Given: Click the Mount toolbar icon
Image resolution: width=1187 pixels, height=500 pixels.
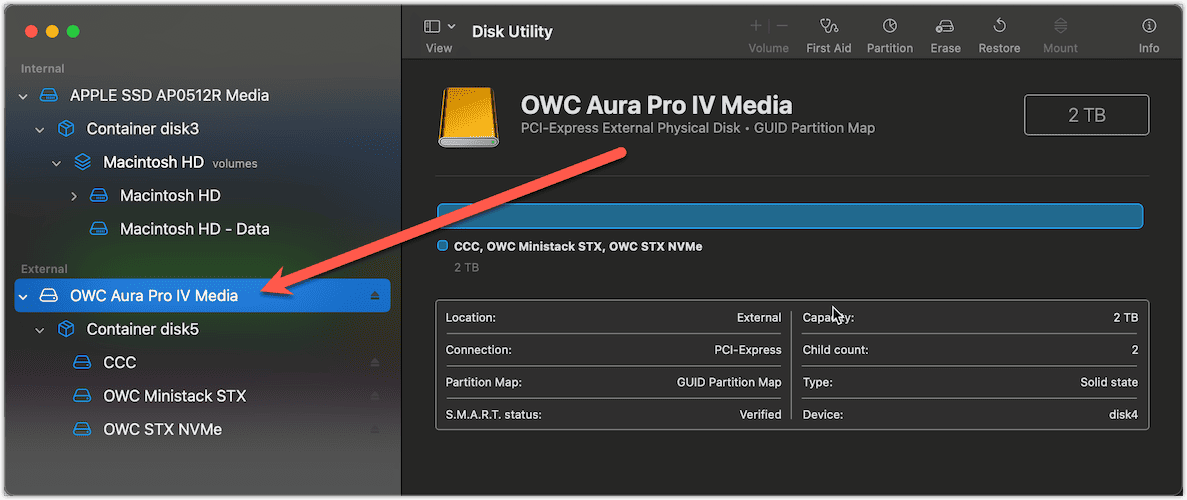Looking at the screenshot, I should coord(1060,27).
